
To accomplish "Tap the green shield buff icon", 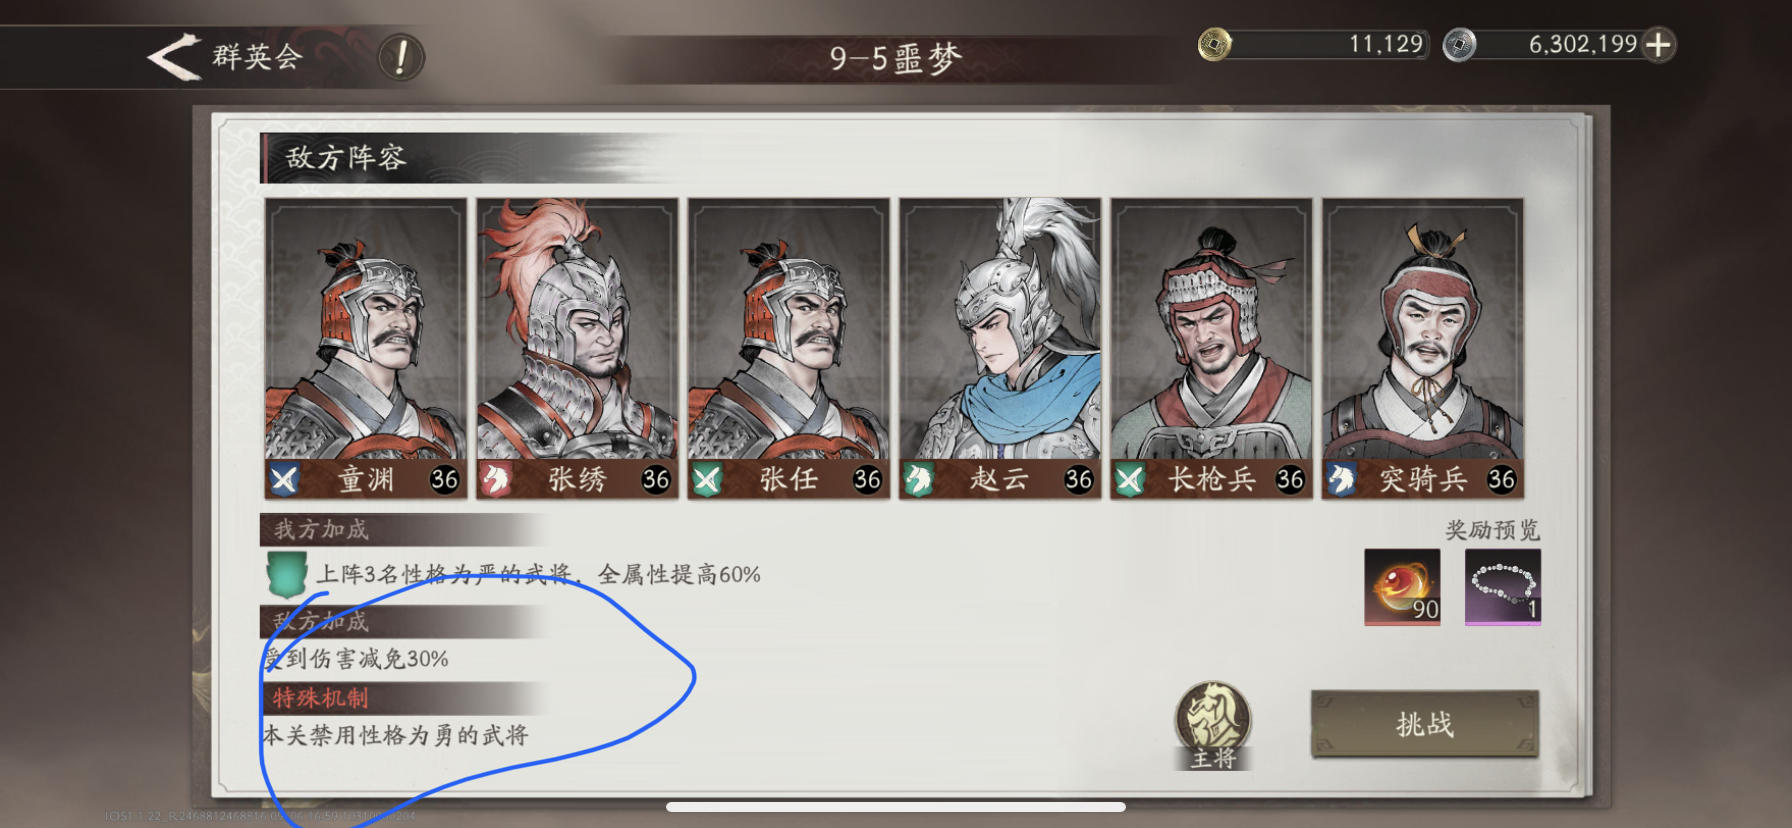I will (286, 574).
